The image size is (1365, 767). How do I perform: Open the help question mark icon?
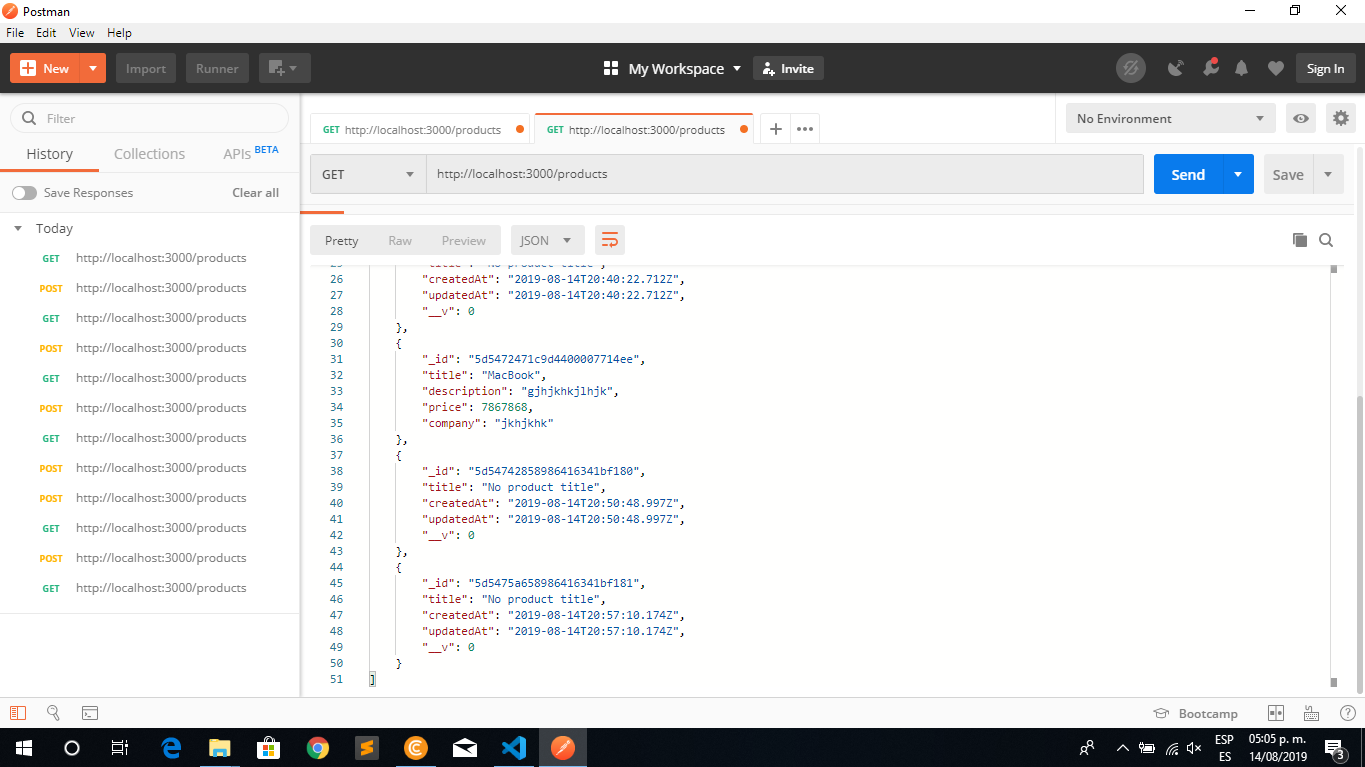coord(1347,713)
